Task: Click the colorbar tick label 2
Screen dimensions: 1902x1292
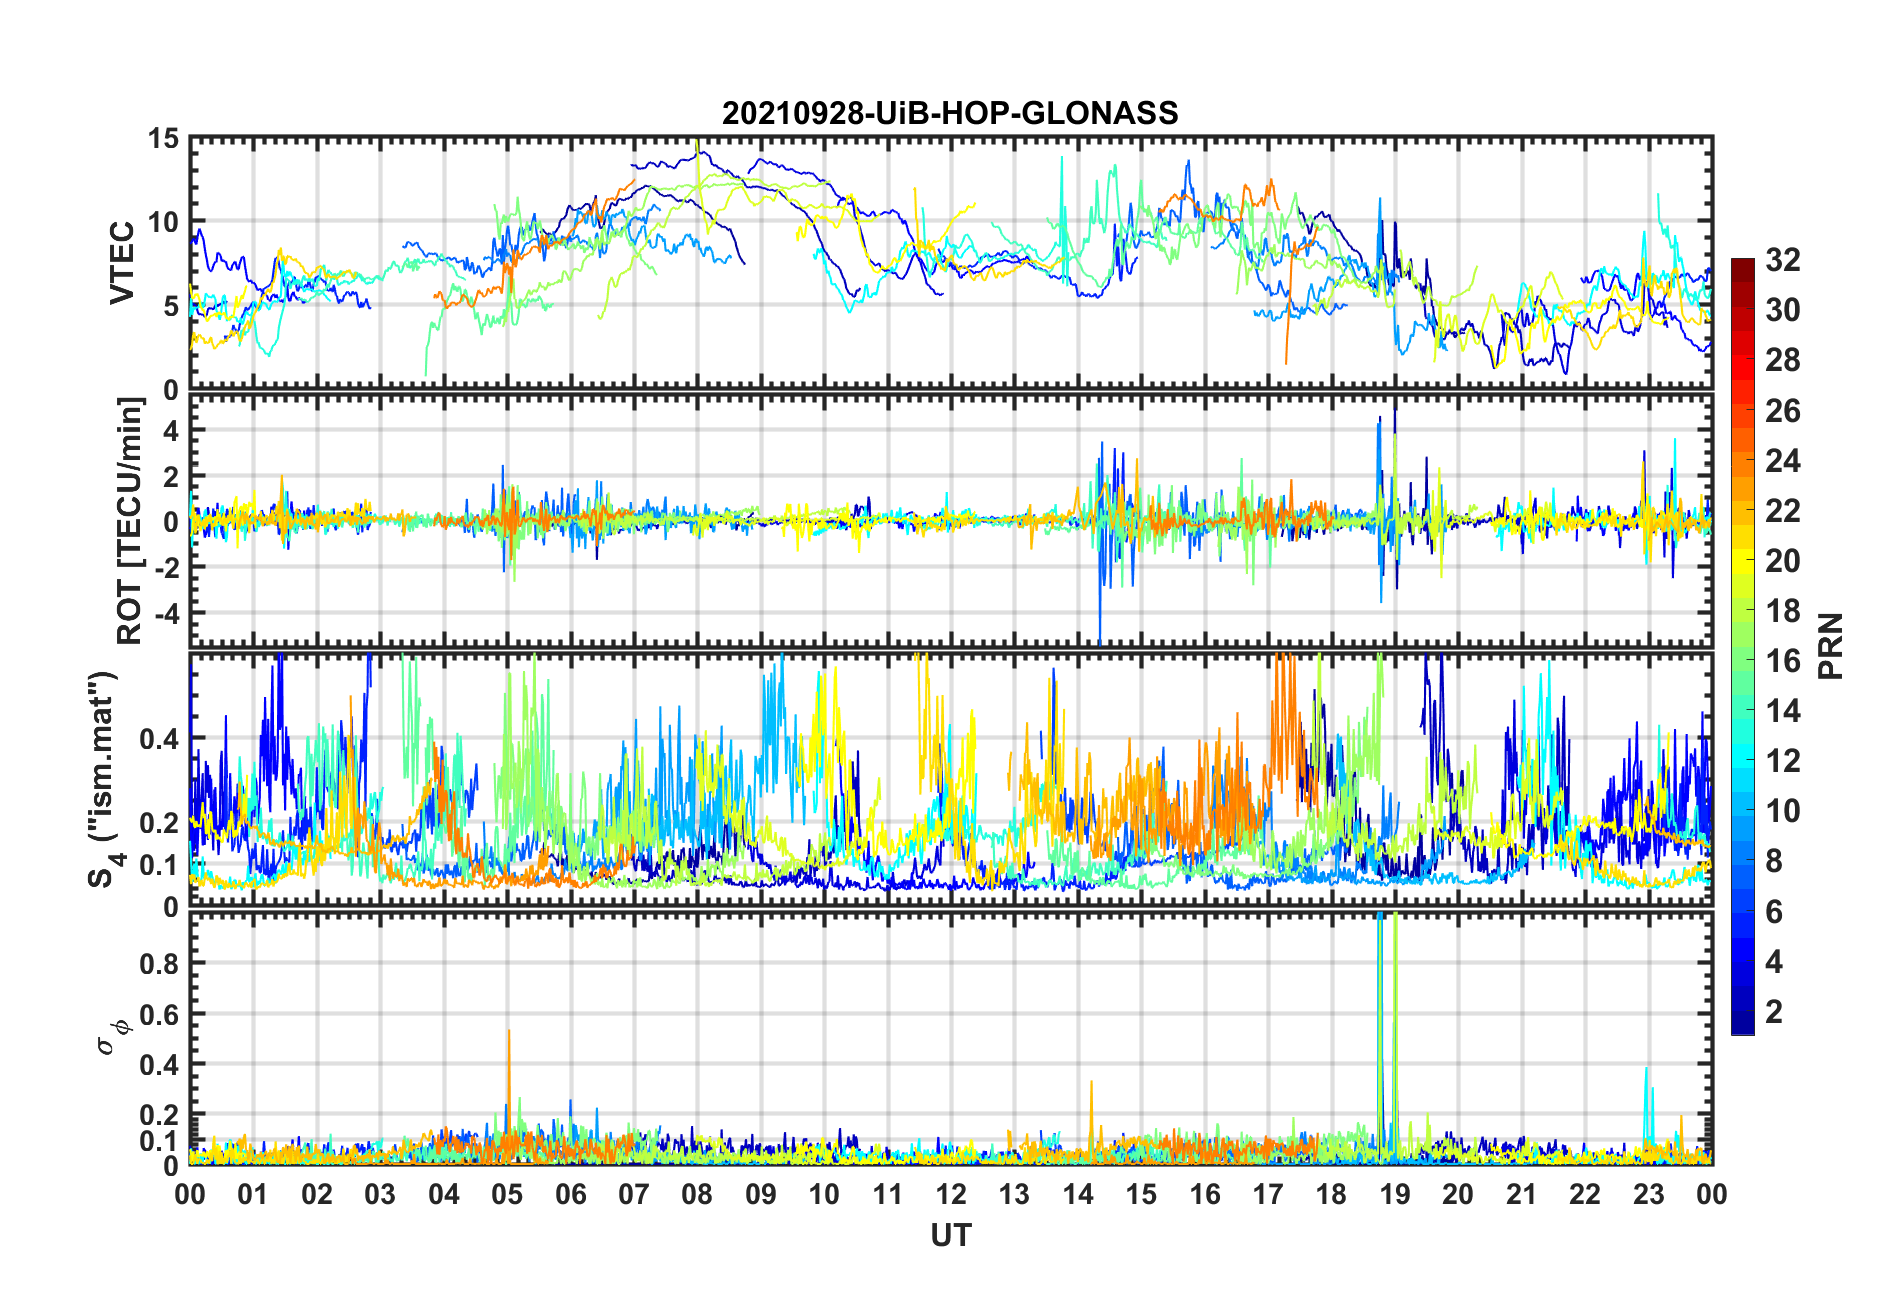Action: coord(1774,1012)
